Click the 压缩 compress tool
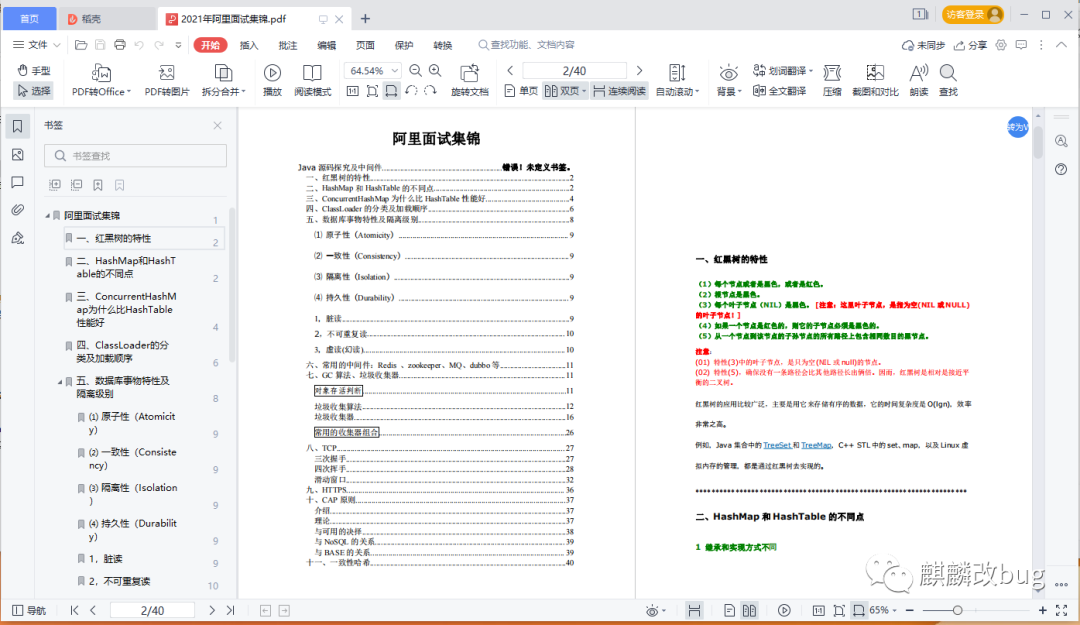Viewport: 1080px width, 625px height. coord(832,81)
